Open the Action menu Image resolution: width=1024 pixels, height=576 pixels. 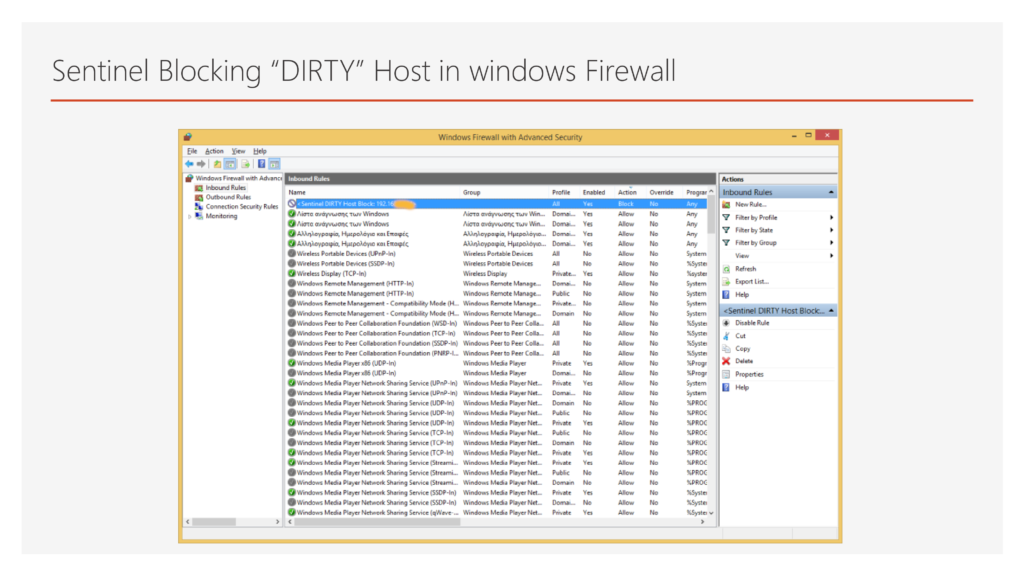pyautogui.click(x=214, y=151)
